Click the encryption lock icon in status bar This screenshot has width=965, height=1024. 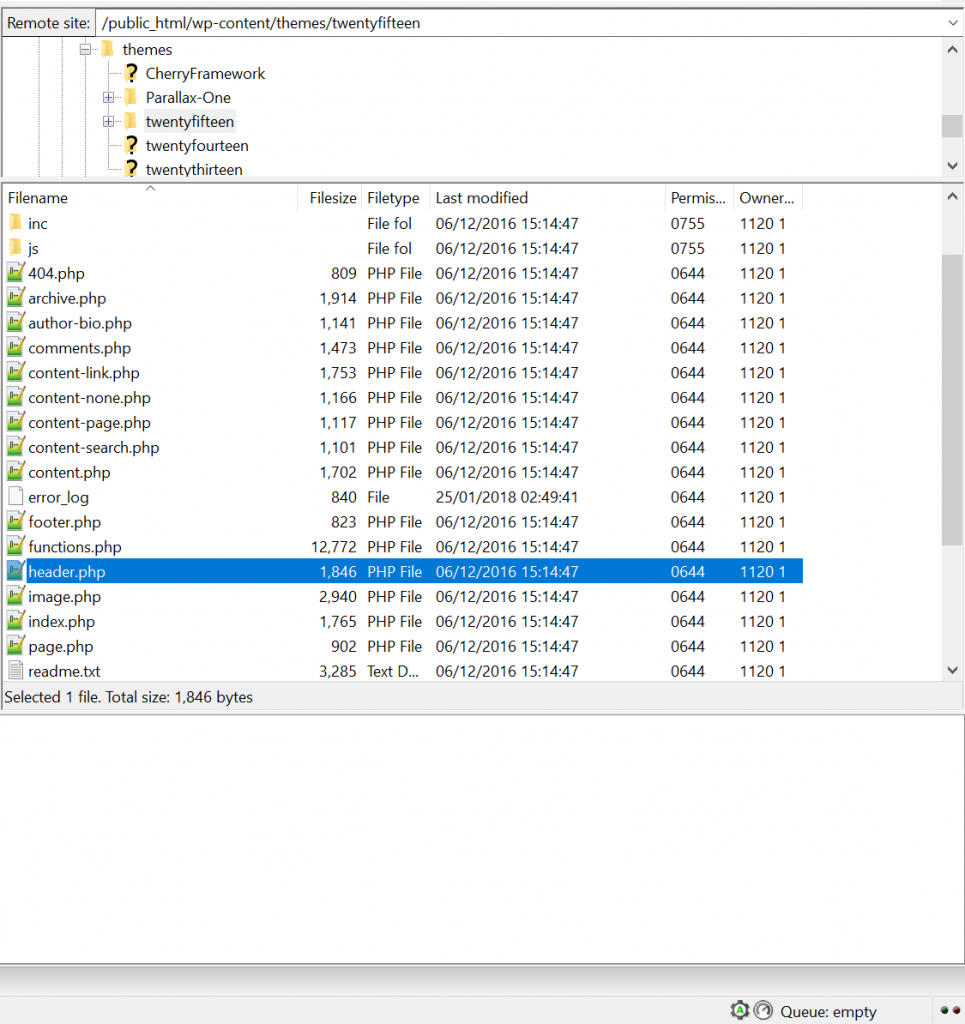(739, 1010)
